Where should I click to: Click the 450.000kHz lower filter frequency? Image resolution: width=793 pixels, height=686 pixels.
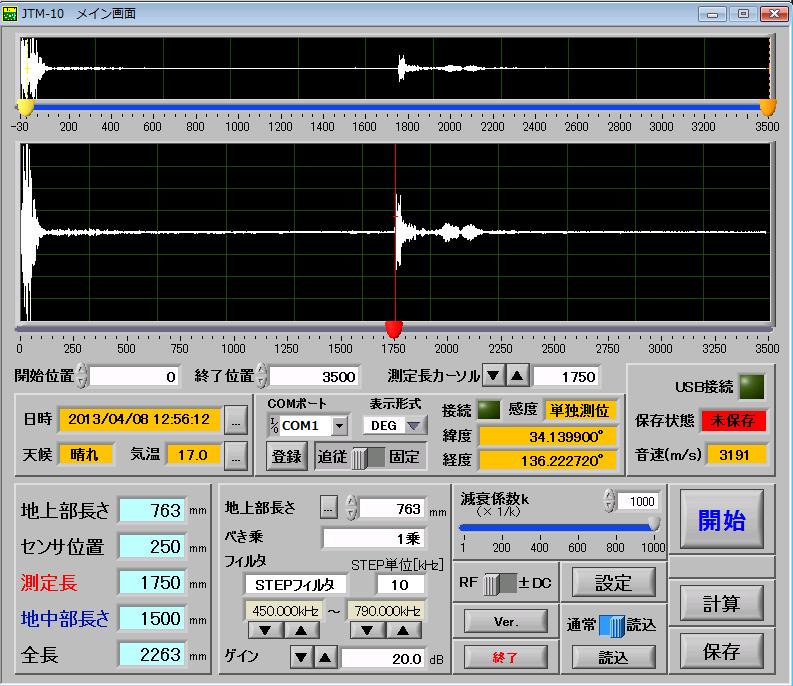[x=284, y=611]
